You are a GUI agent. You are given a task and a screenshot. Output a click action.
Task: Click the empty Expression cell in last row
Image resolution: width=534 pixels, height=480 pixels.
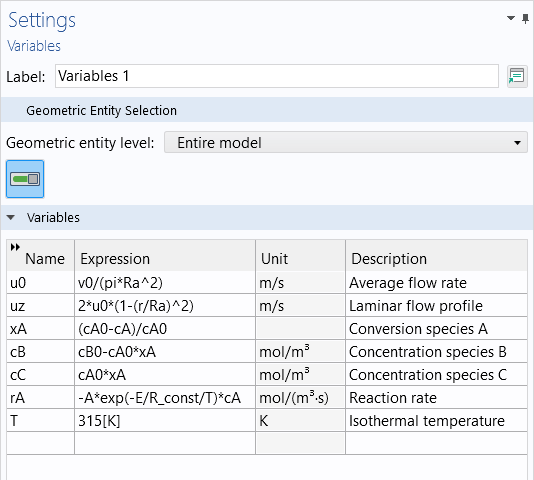tap(165, 443)
